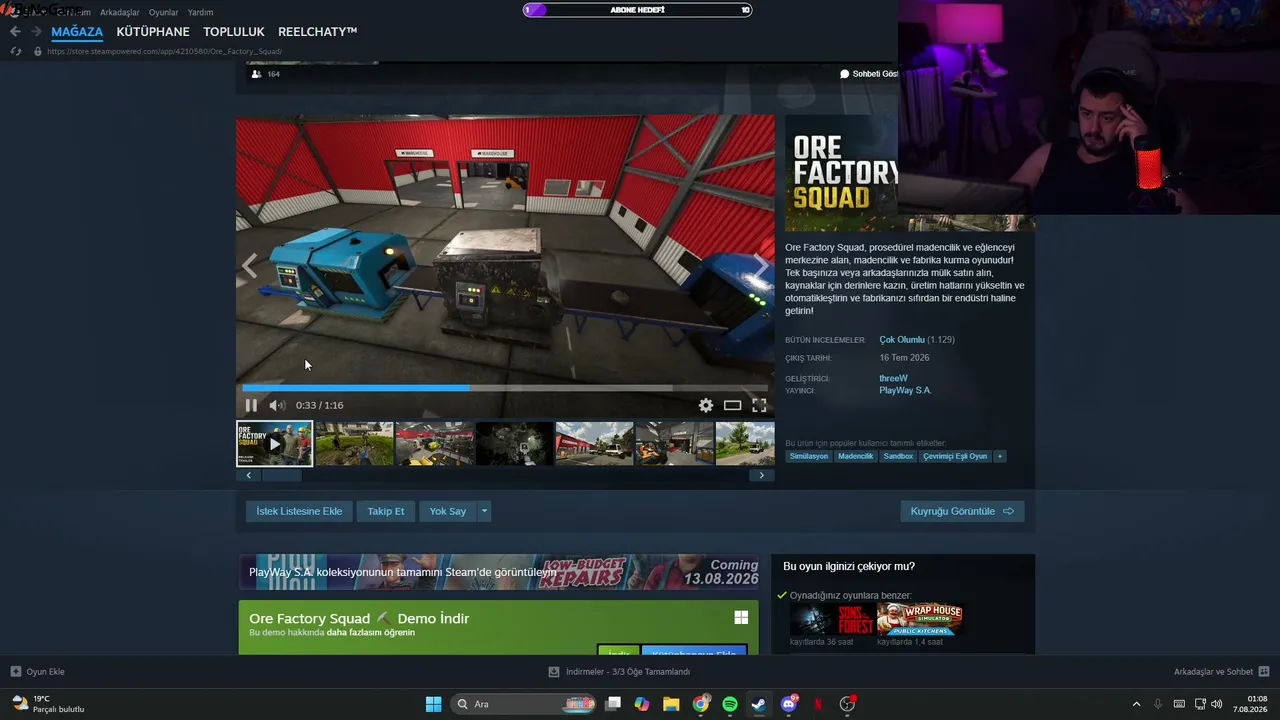Image resolution: width=1280 pixels, height=720 pixels.
Task: Click the Yok Say button
Action: pyautogui.click(x=448, y=511)
